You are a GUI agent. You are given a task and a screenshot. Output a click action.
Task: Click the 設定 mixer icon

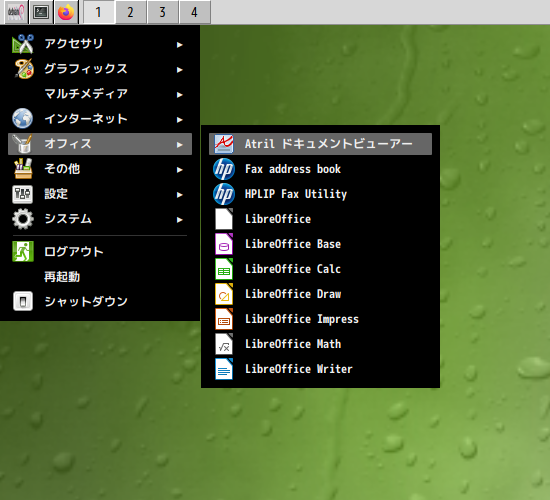(x=22, y=194)
